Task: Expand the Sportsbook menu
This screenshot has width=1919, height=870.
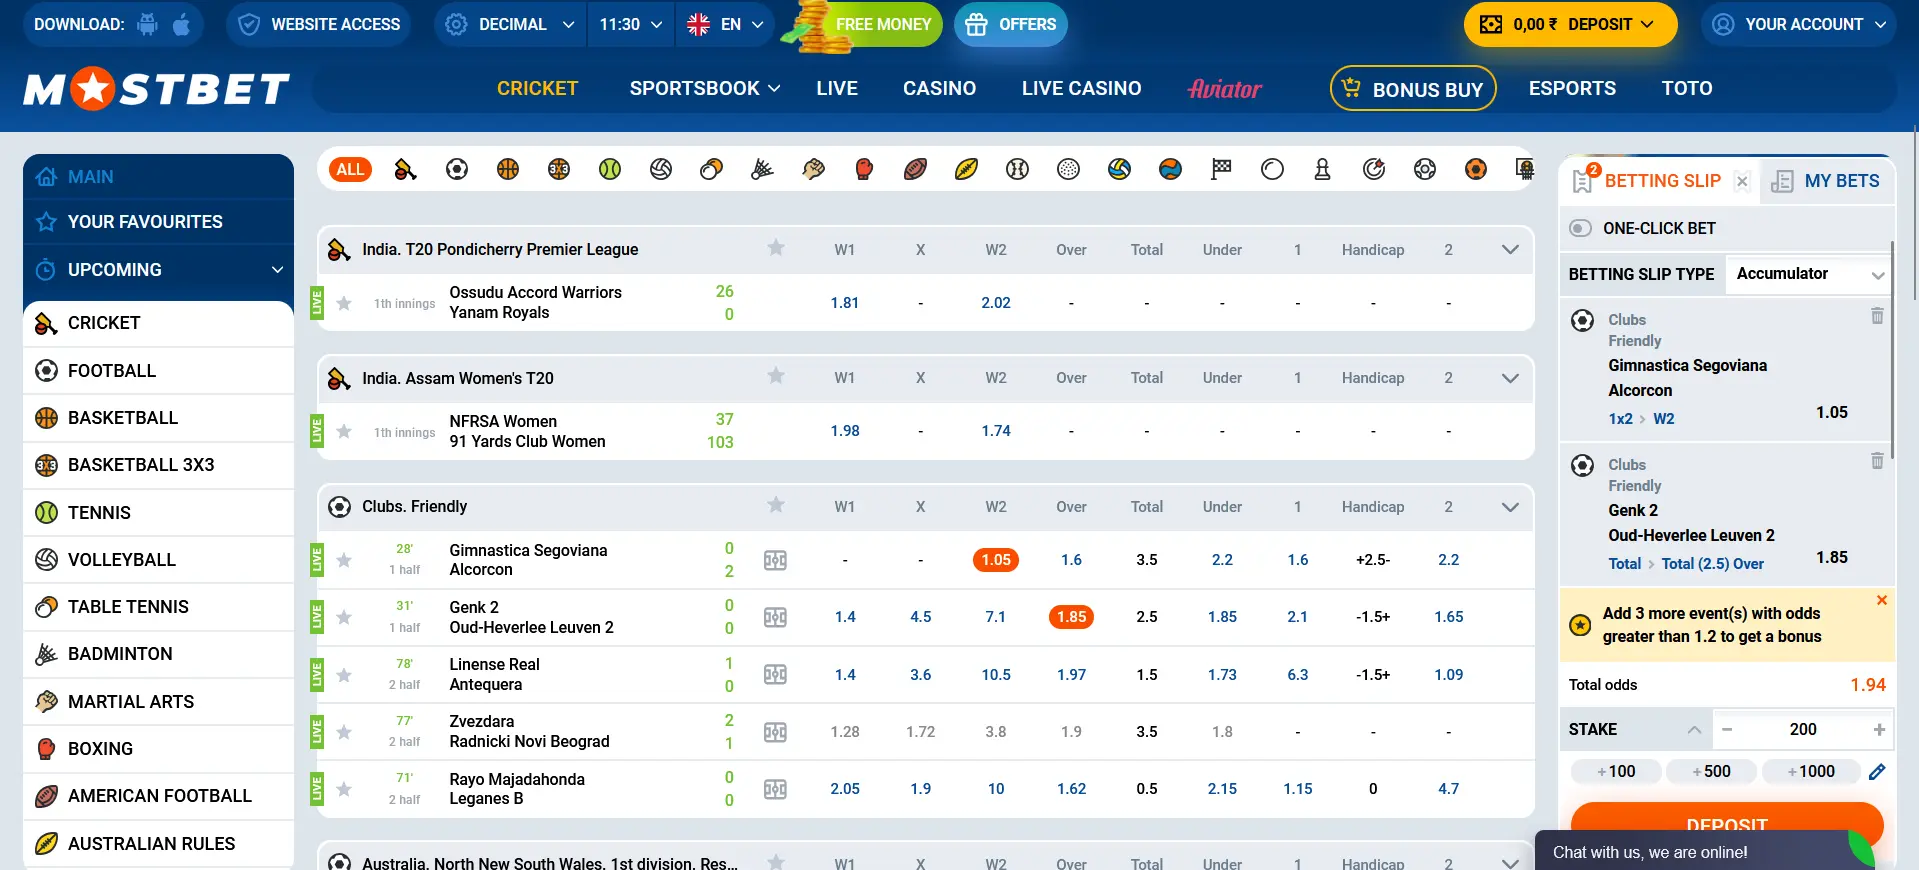Action: point(705,88)
